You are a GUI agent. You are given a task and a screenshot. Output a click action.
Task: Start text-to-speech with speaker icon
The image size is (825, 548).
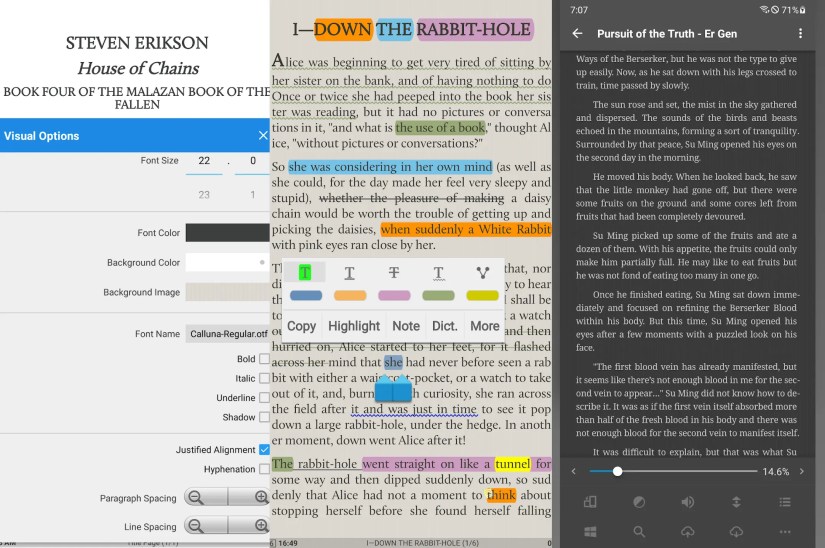688,502
